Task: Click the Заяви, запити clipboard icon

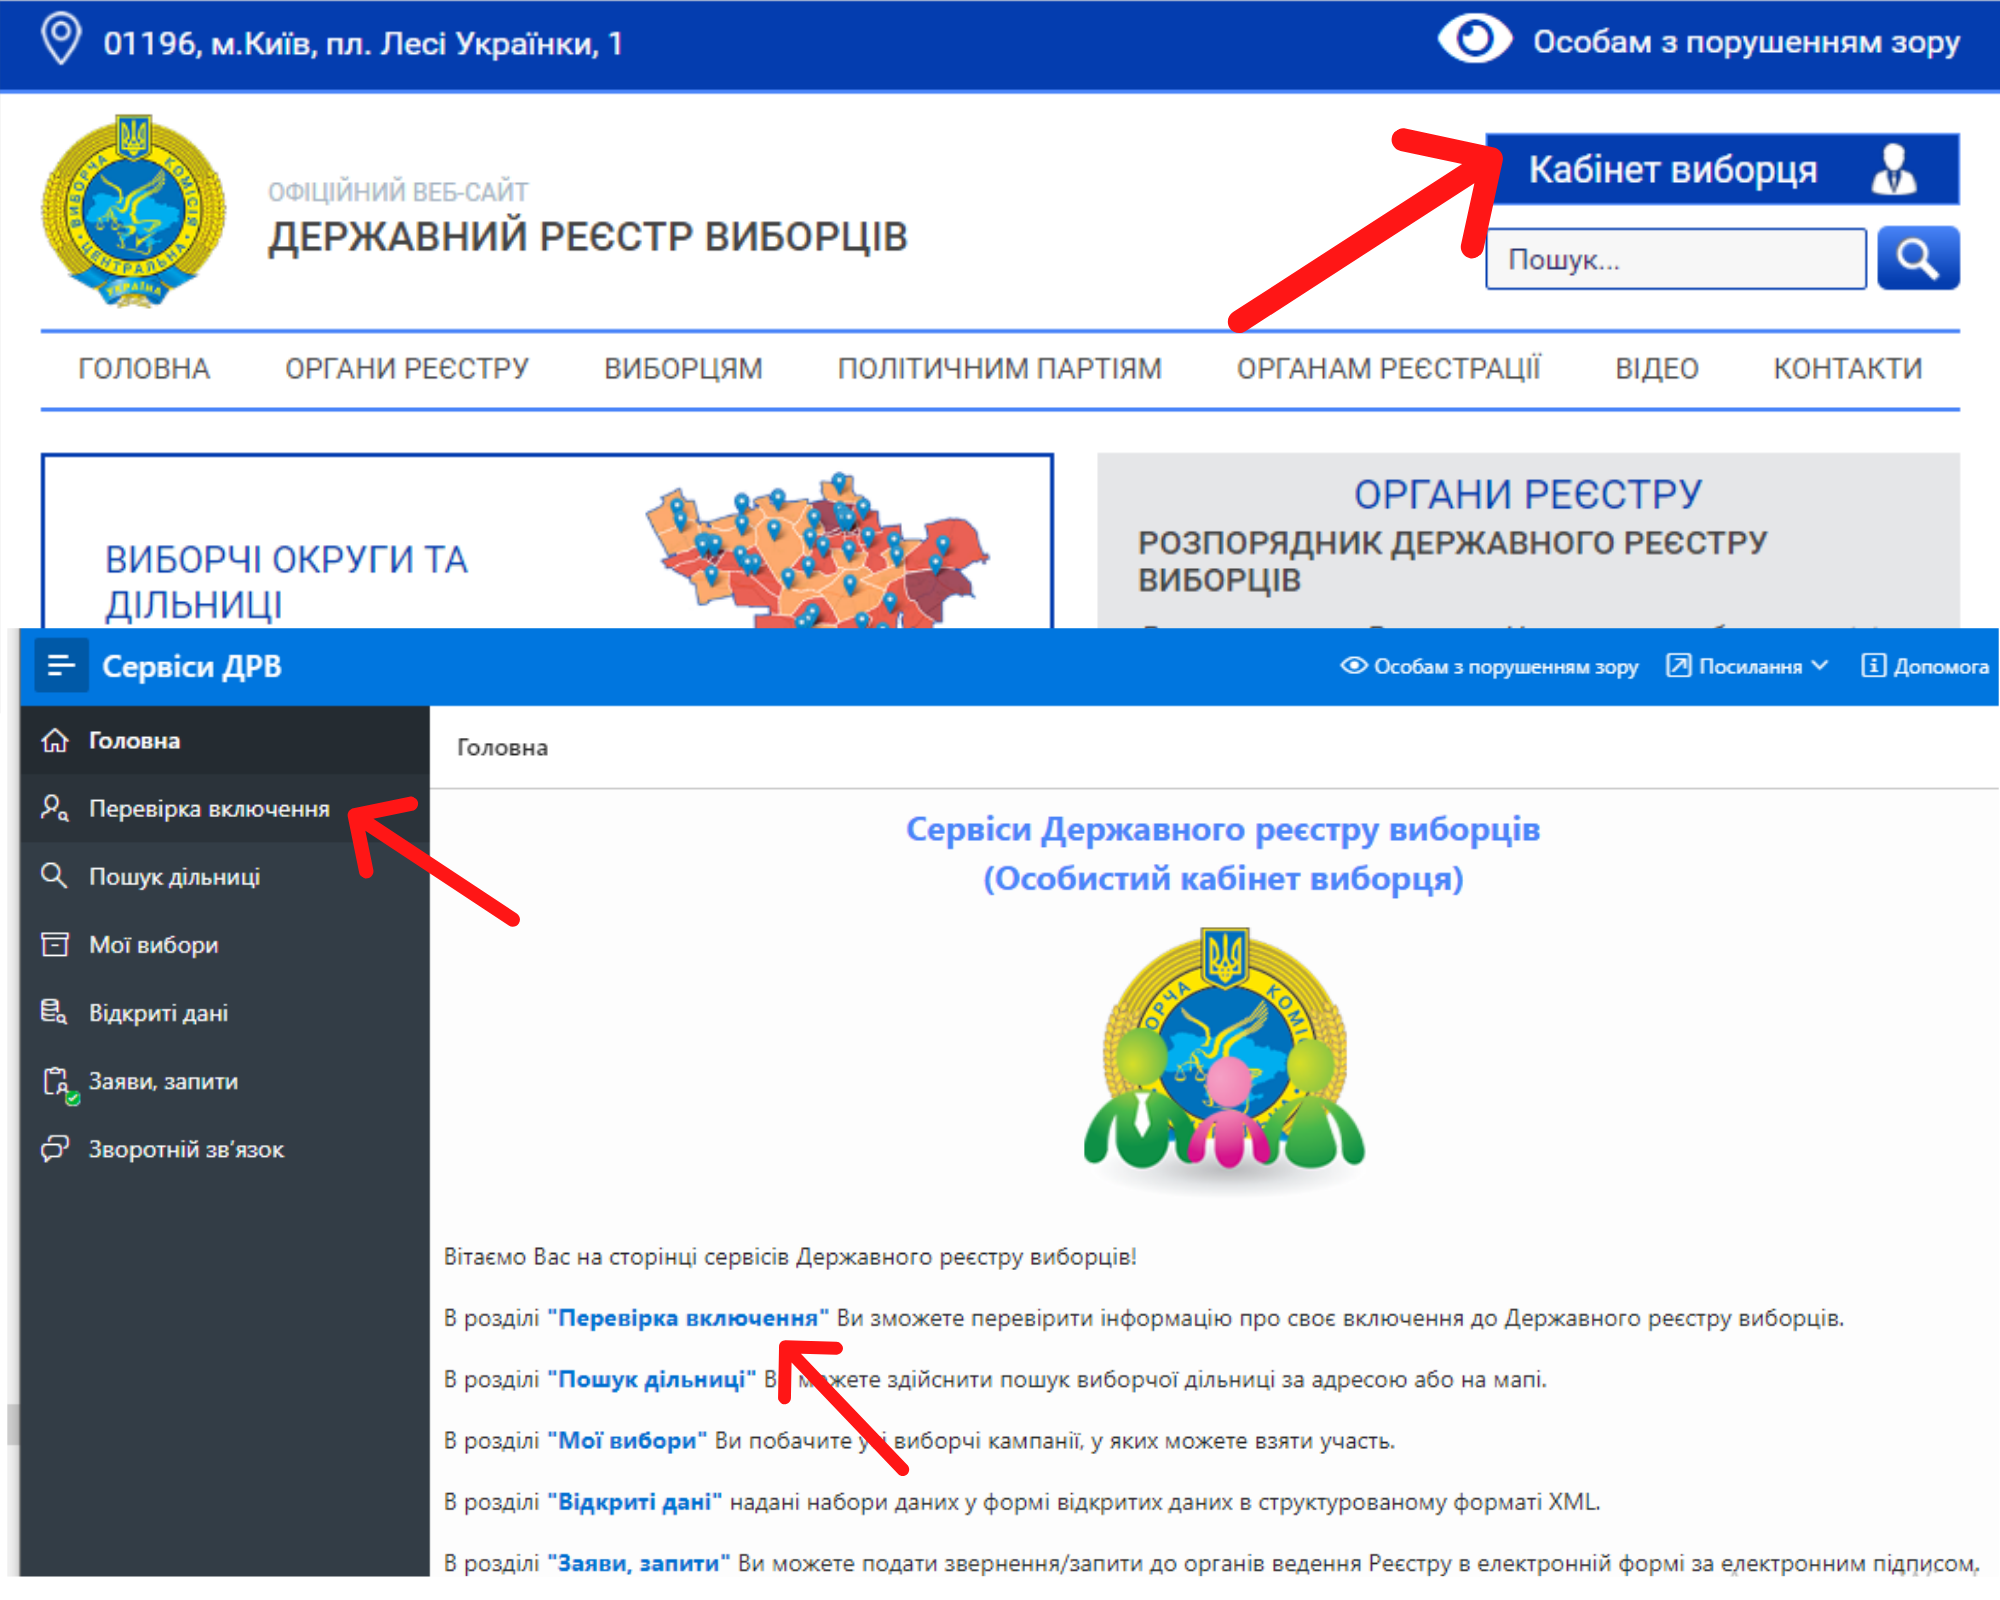Action: 57,1081
